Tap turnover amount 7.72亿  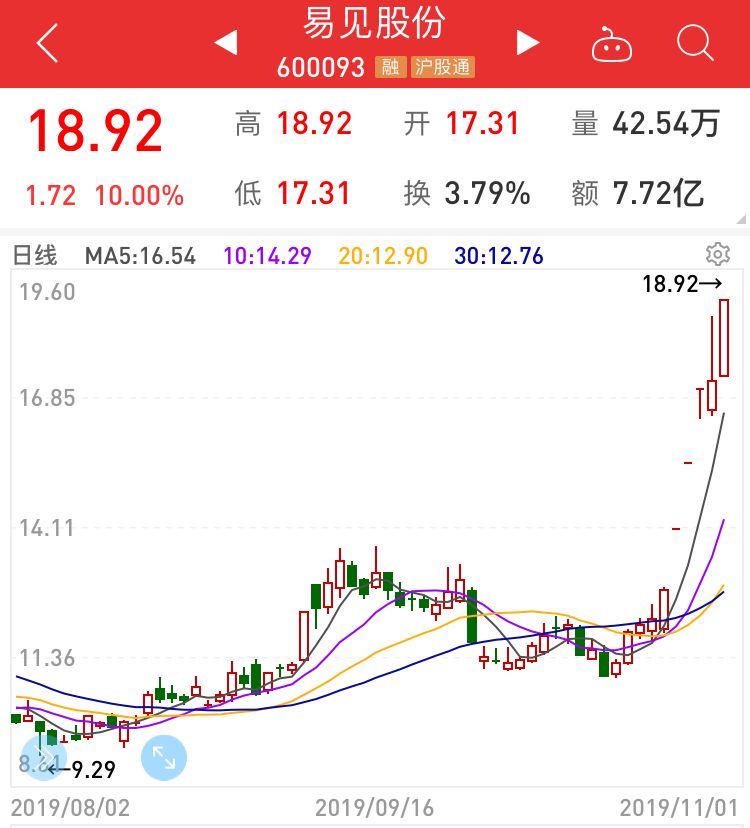658,193
